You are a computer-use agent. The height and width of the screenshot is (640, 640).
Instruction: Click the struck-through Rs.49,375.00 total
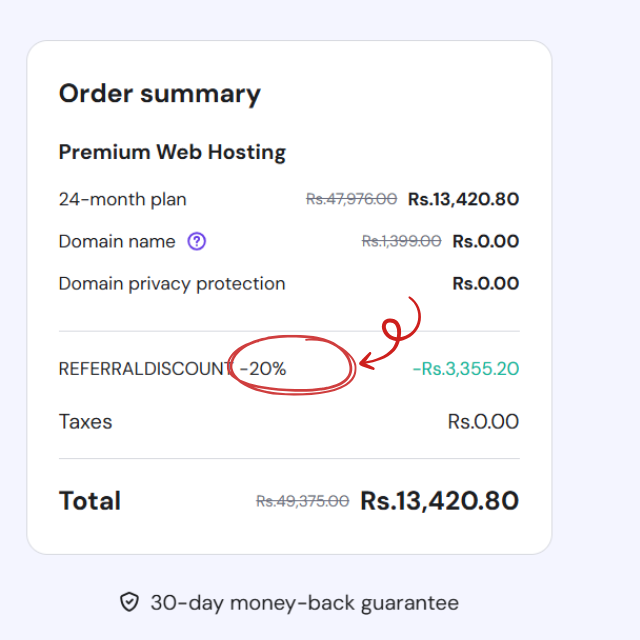(x=303, y=501)
